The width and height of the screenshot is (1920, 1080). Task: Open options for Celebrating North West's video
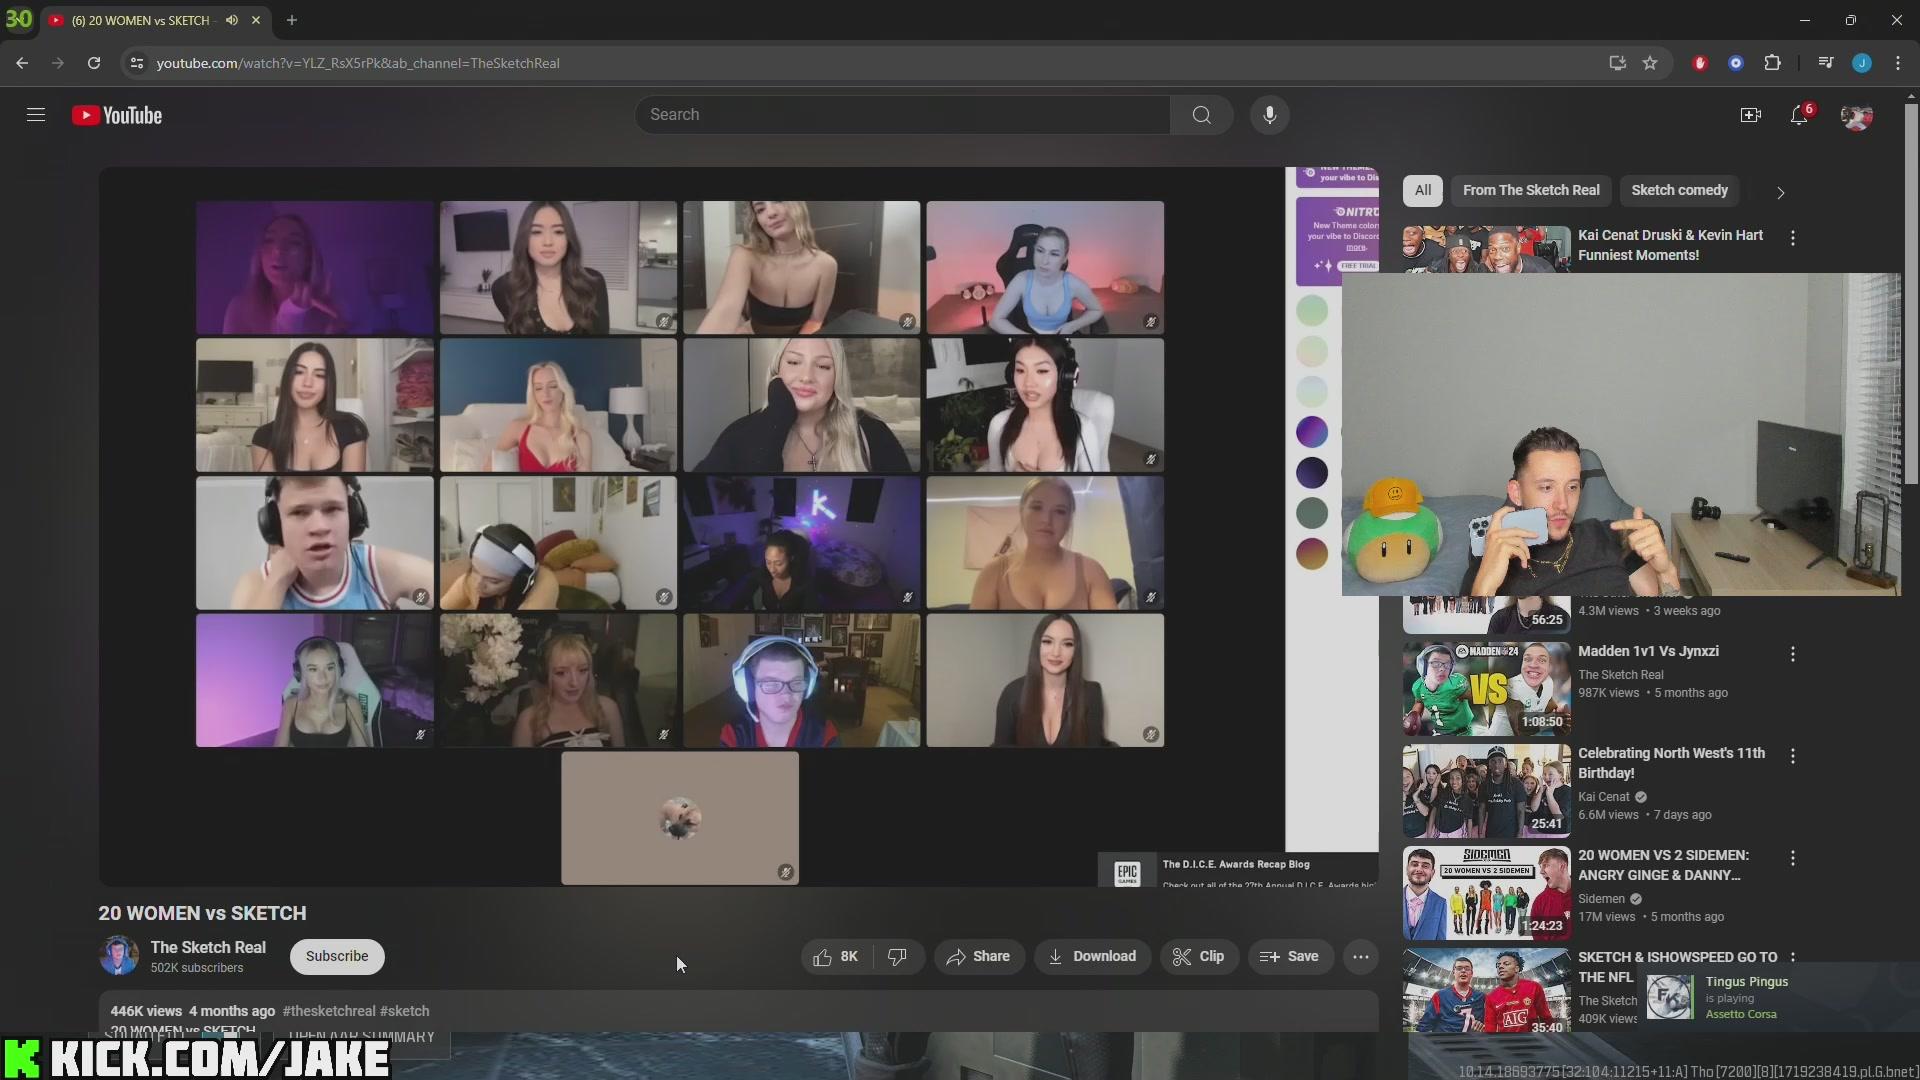click(1792, 756)
